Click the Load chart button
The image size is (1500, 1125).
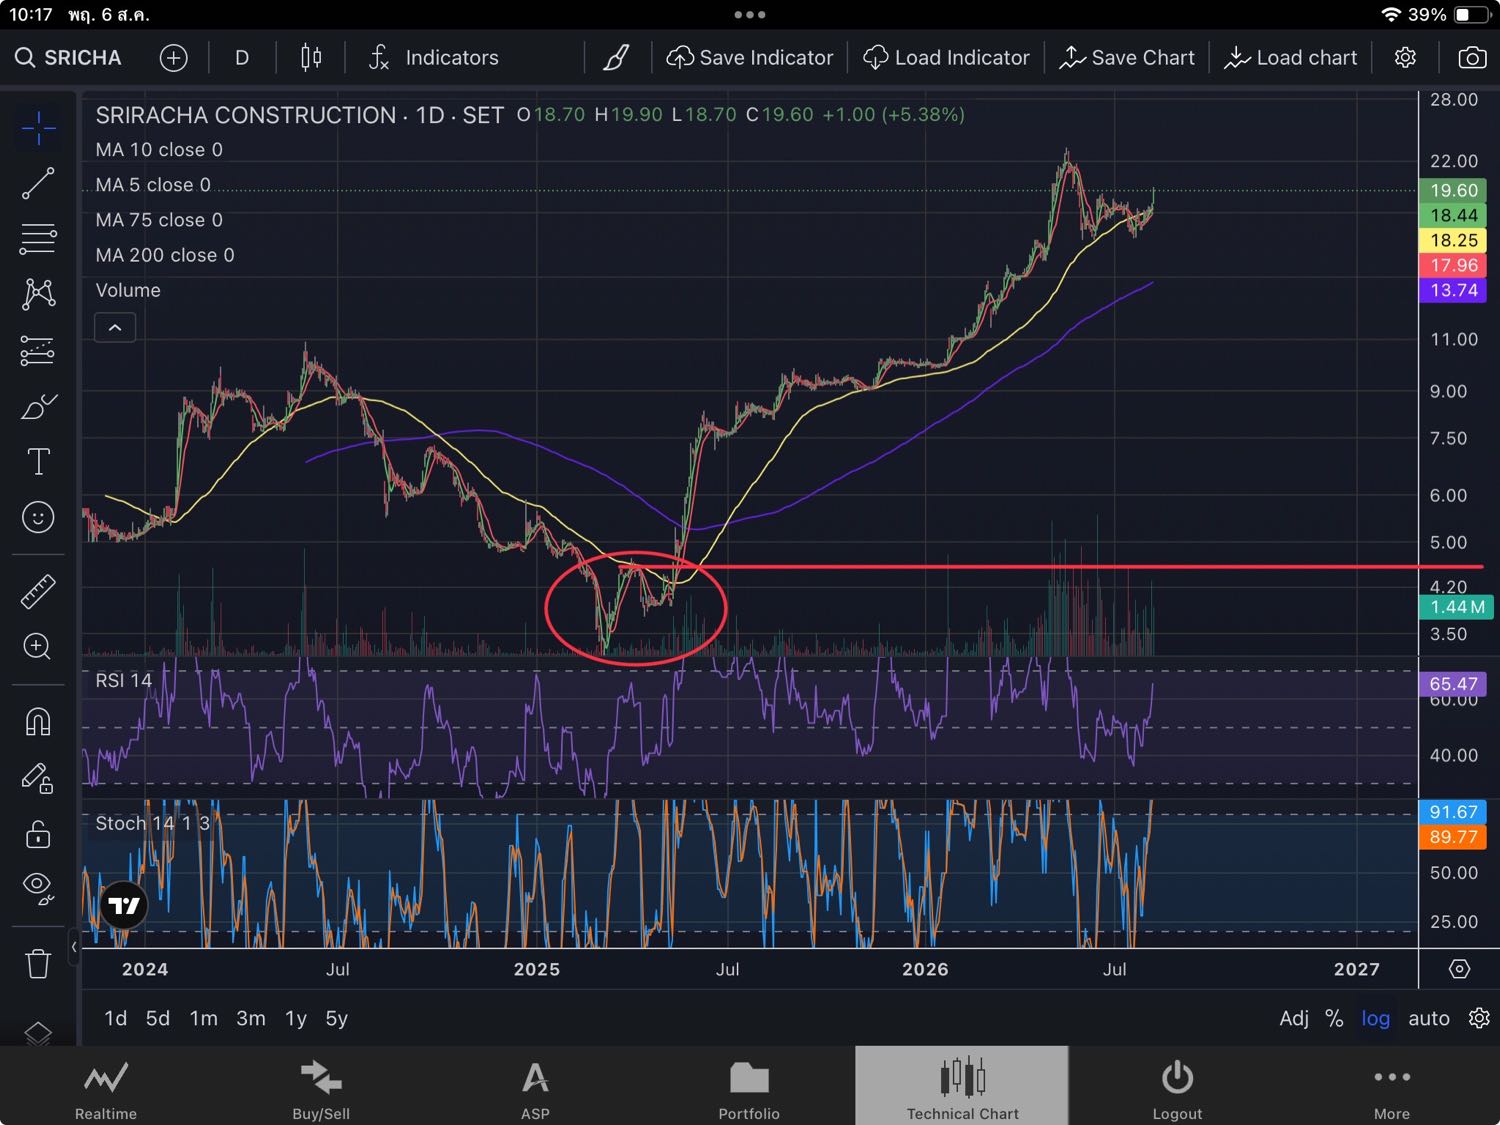pyautogui.click(x=1291, y=58)
